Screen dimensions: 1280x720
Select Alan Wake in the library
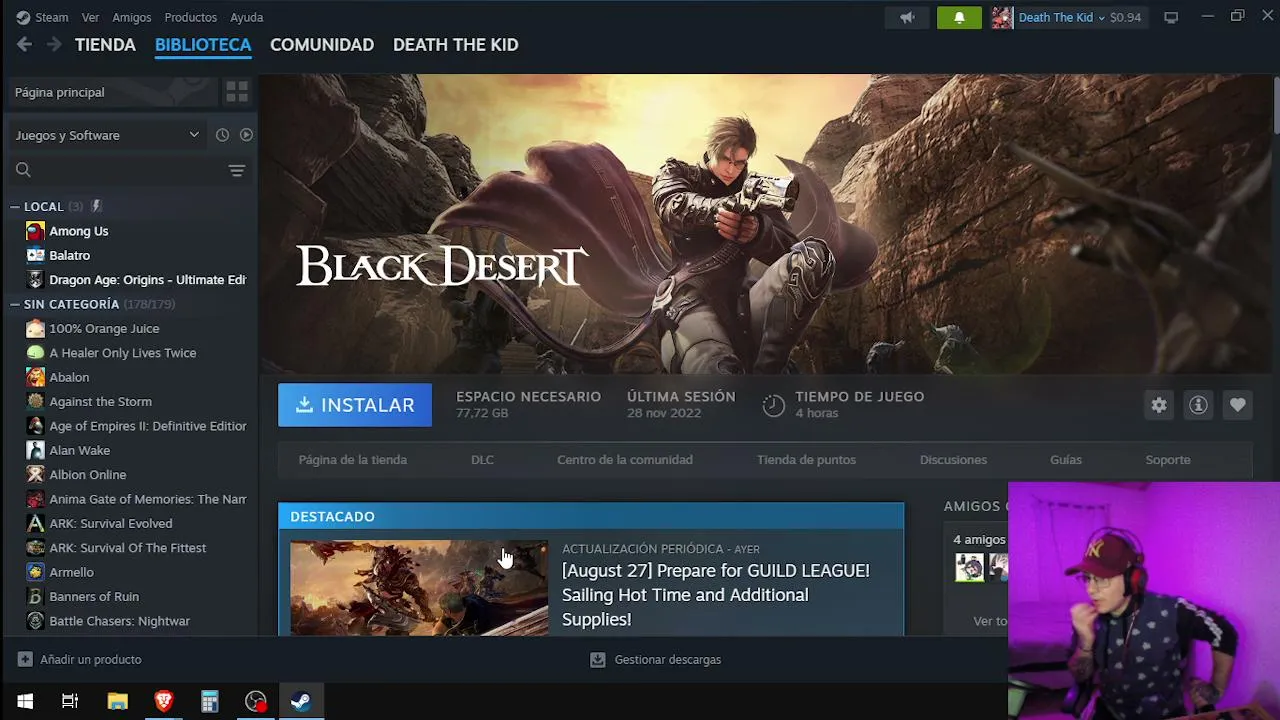click(80, 451)
